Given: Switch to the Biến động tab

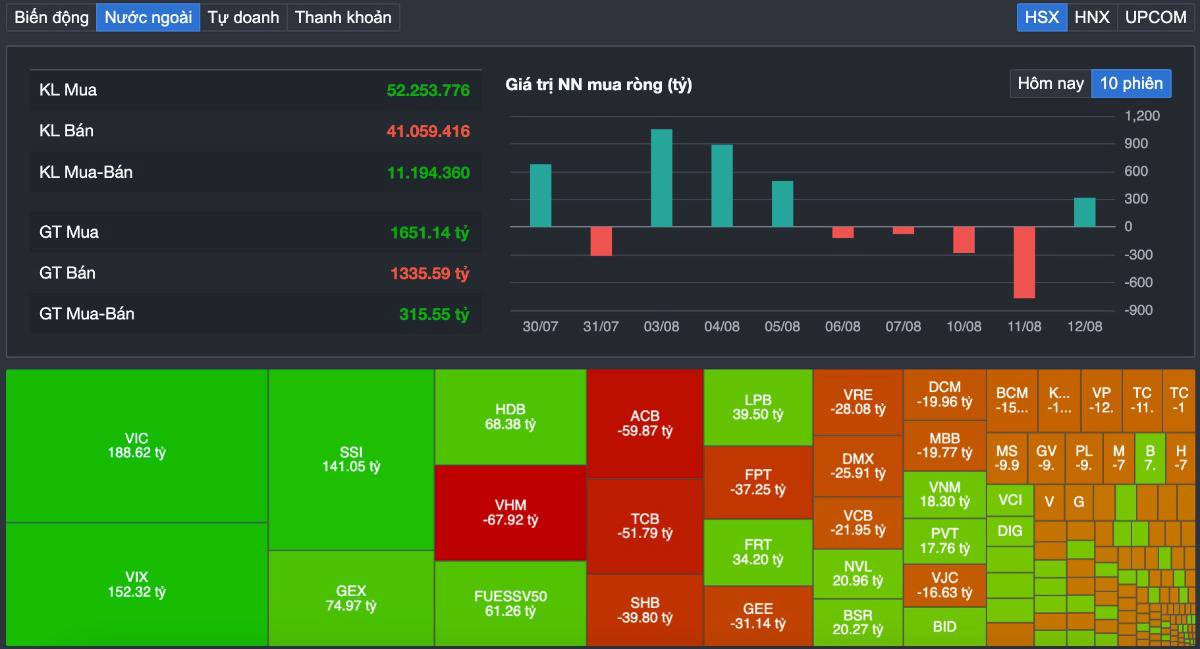Looking at the screenshot, I should [x=51, y=17].
